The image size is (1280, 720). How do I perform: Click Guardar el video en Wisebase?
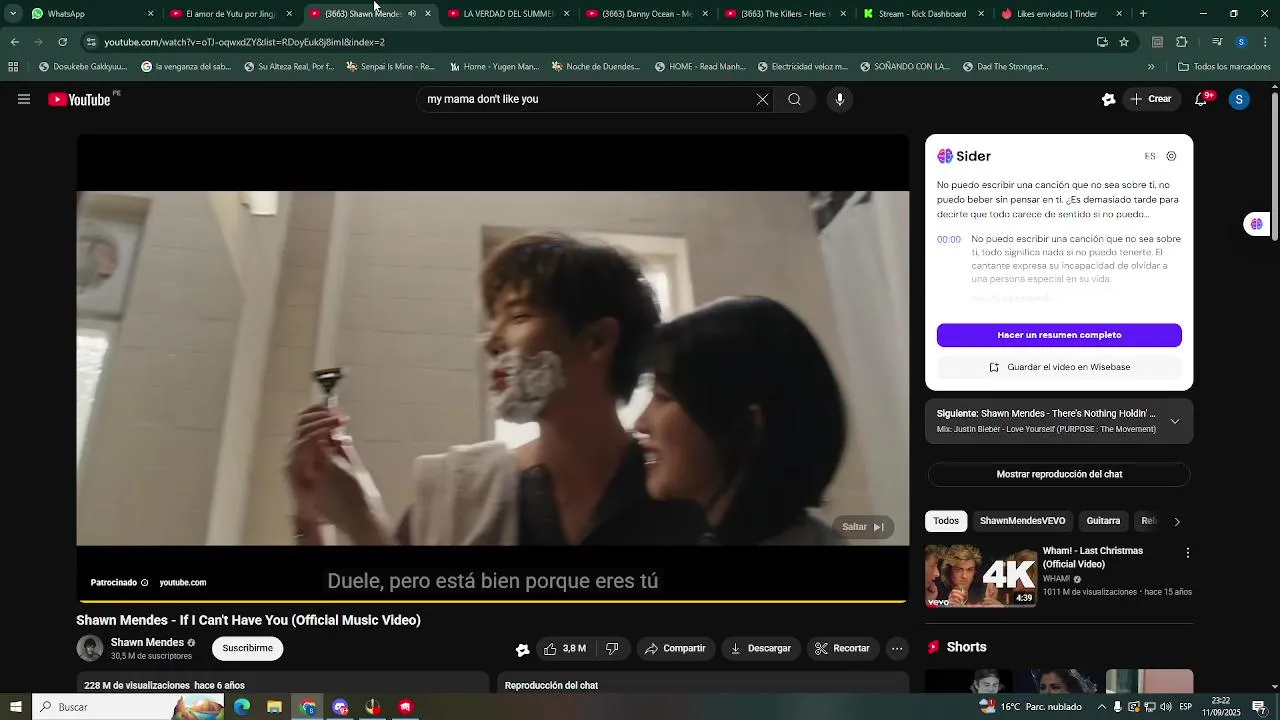(x=1059, y=367)
